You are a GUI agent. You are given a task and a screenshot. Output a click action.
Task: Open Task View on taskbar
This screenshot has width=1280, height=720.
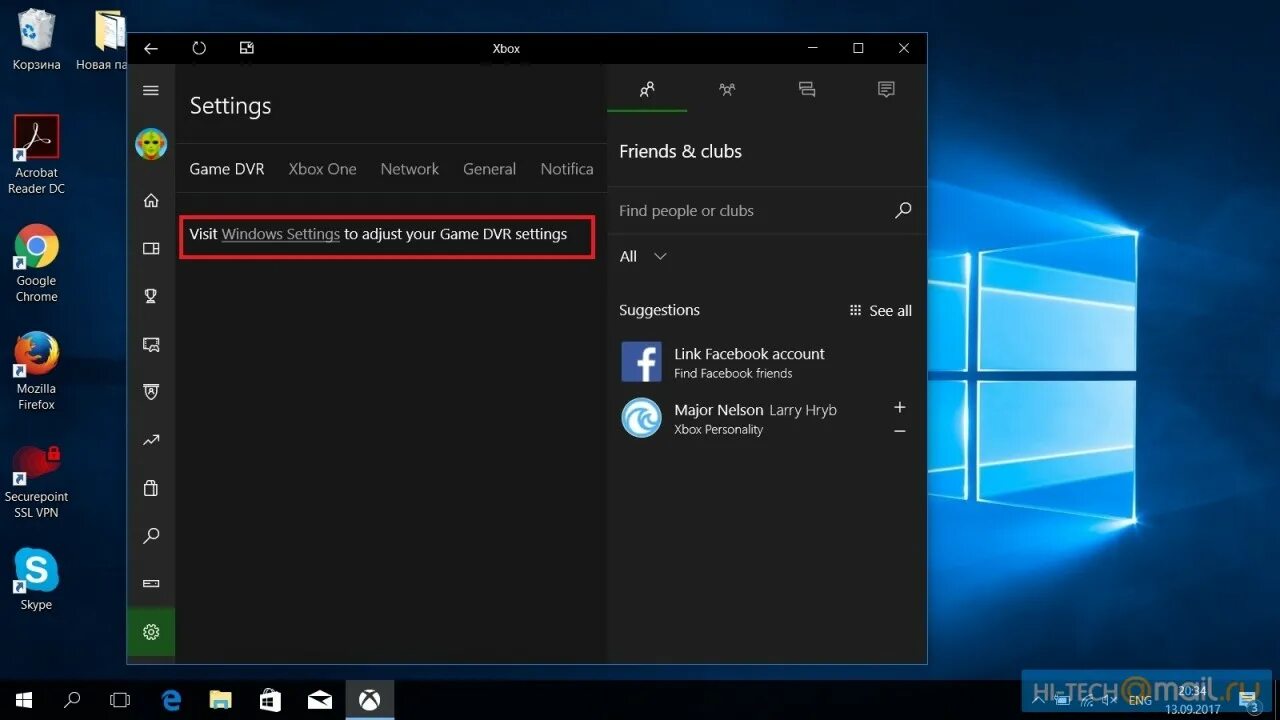(x=120, y=700)
